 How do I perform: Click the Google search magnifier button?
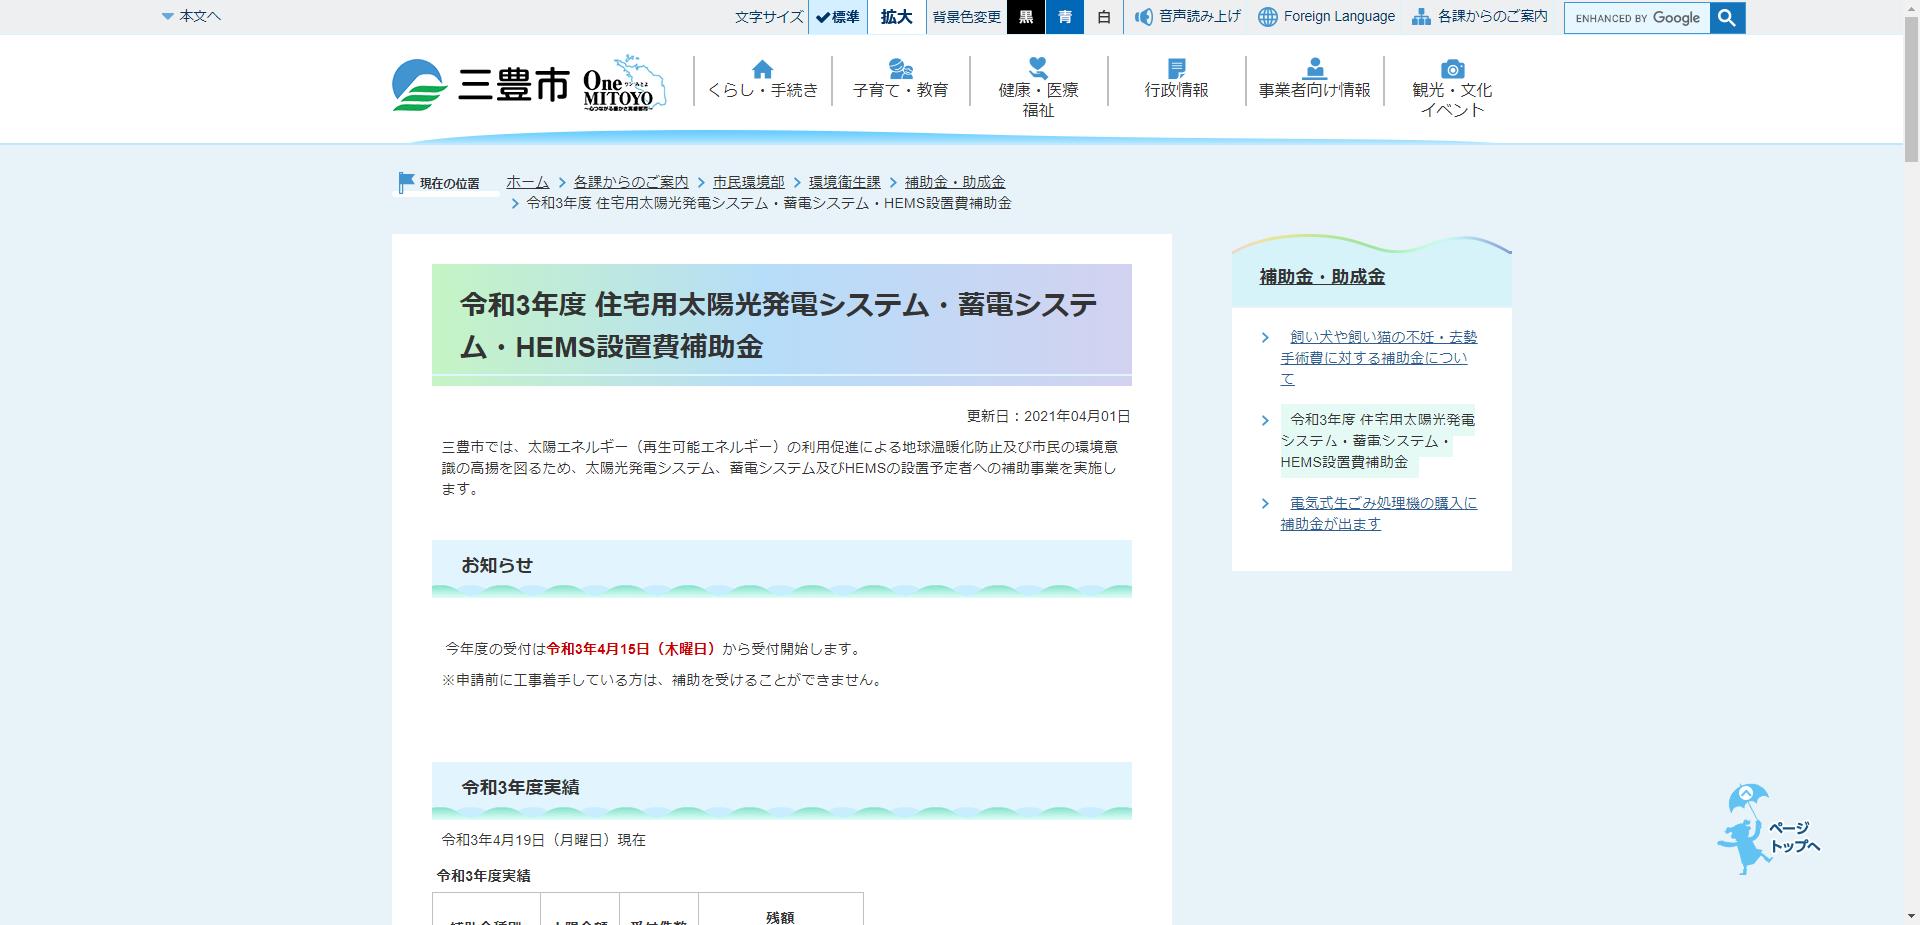[x=1726, y=17]
